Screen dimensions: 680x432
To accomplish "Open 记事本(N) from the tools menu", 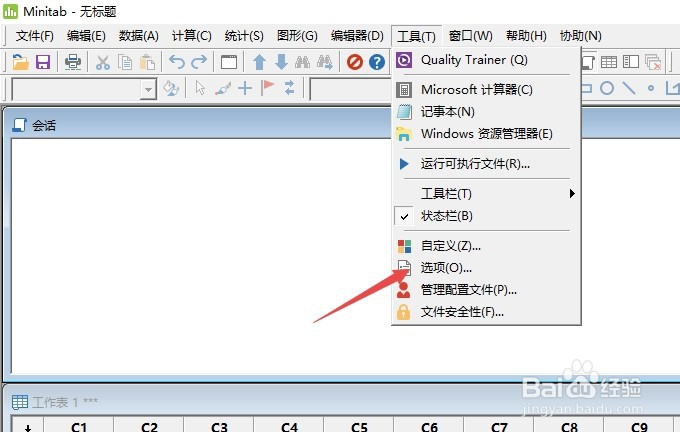I will [486, 112].
